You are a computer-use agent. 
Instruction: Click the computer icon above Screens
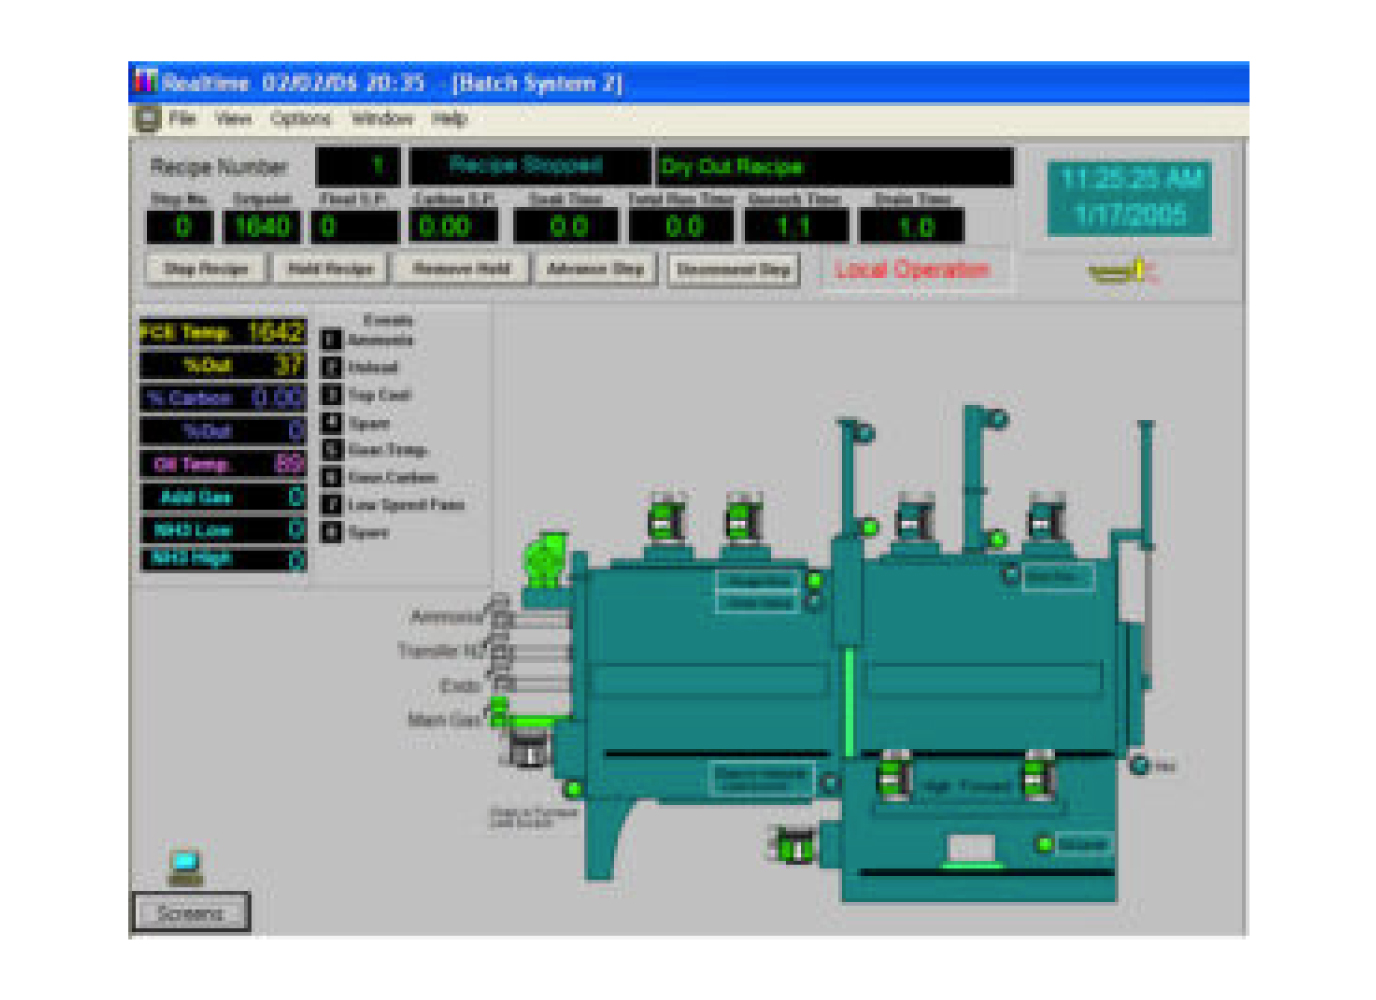click(x=185, y=866)
